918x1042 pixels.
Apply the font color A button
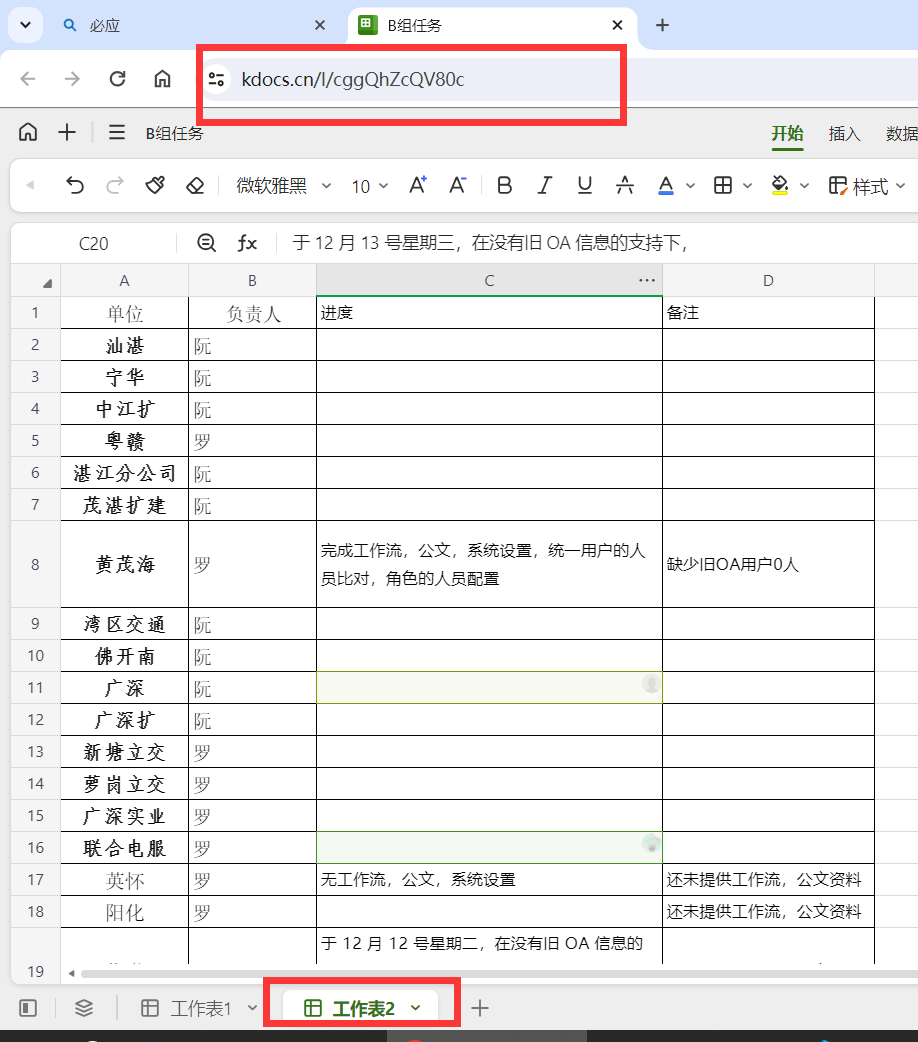pyautogui.click(x=665, y=185)
